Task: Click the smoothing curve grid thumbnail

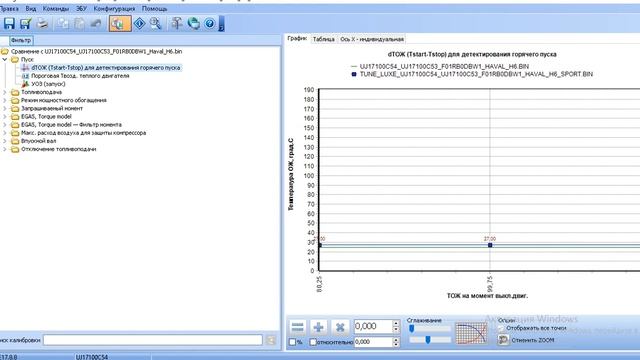Action: (471, 333)
